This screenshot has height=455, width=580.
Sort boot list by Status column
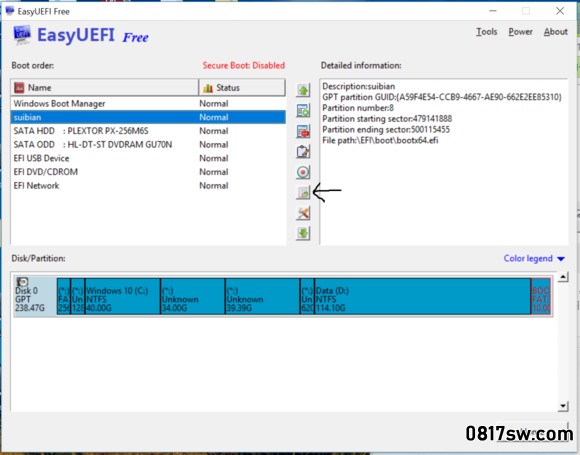pyautogui.click(x=242, y=88)
